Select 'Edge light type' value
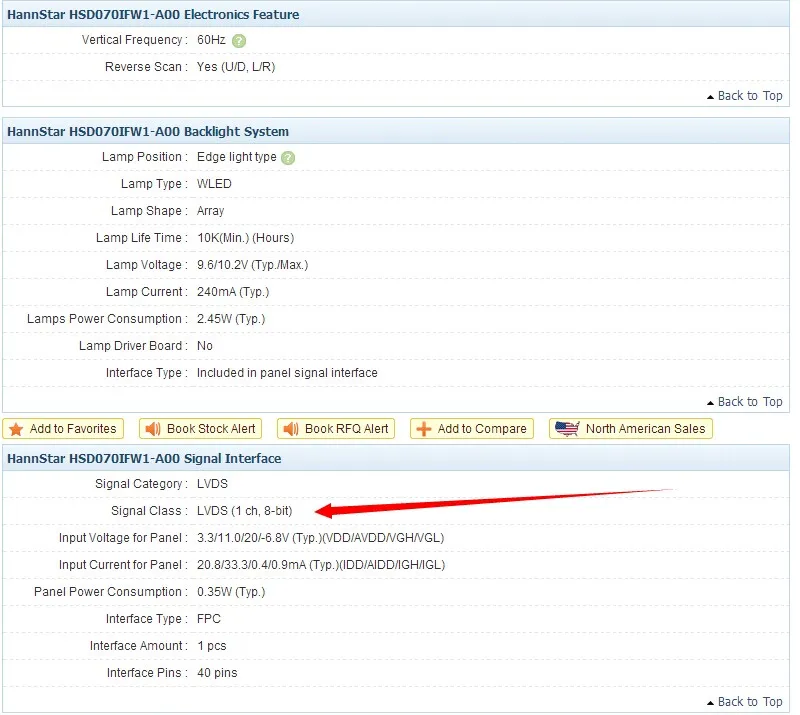 (x=237, y=157)
